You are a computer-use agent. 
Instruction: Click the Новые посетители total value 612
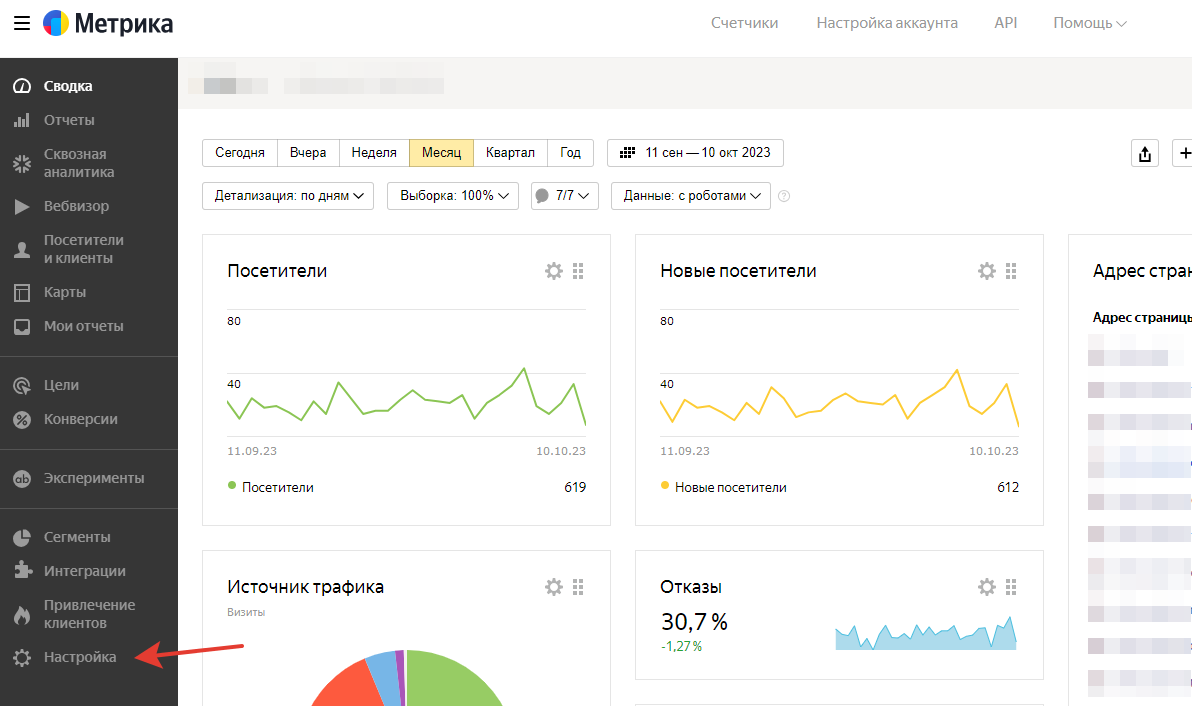point(1008,487)
